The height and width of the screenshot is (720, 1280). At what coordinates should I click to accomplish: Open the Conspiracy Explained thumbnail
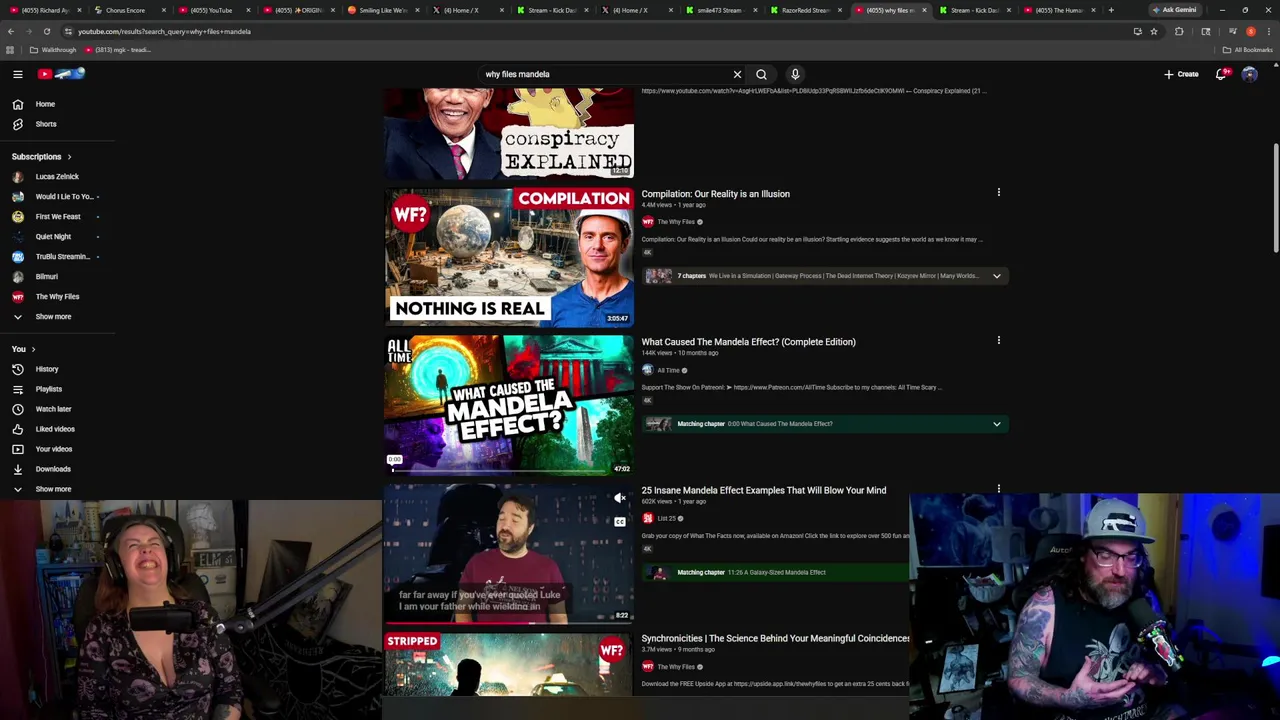pyautogui.click(x=509, y=133)
